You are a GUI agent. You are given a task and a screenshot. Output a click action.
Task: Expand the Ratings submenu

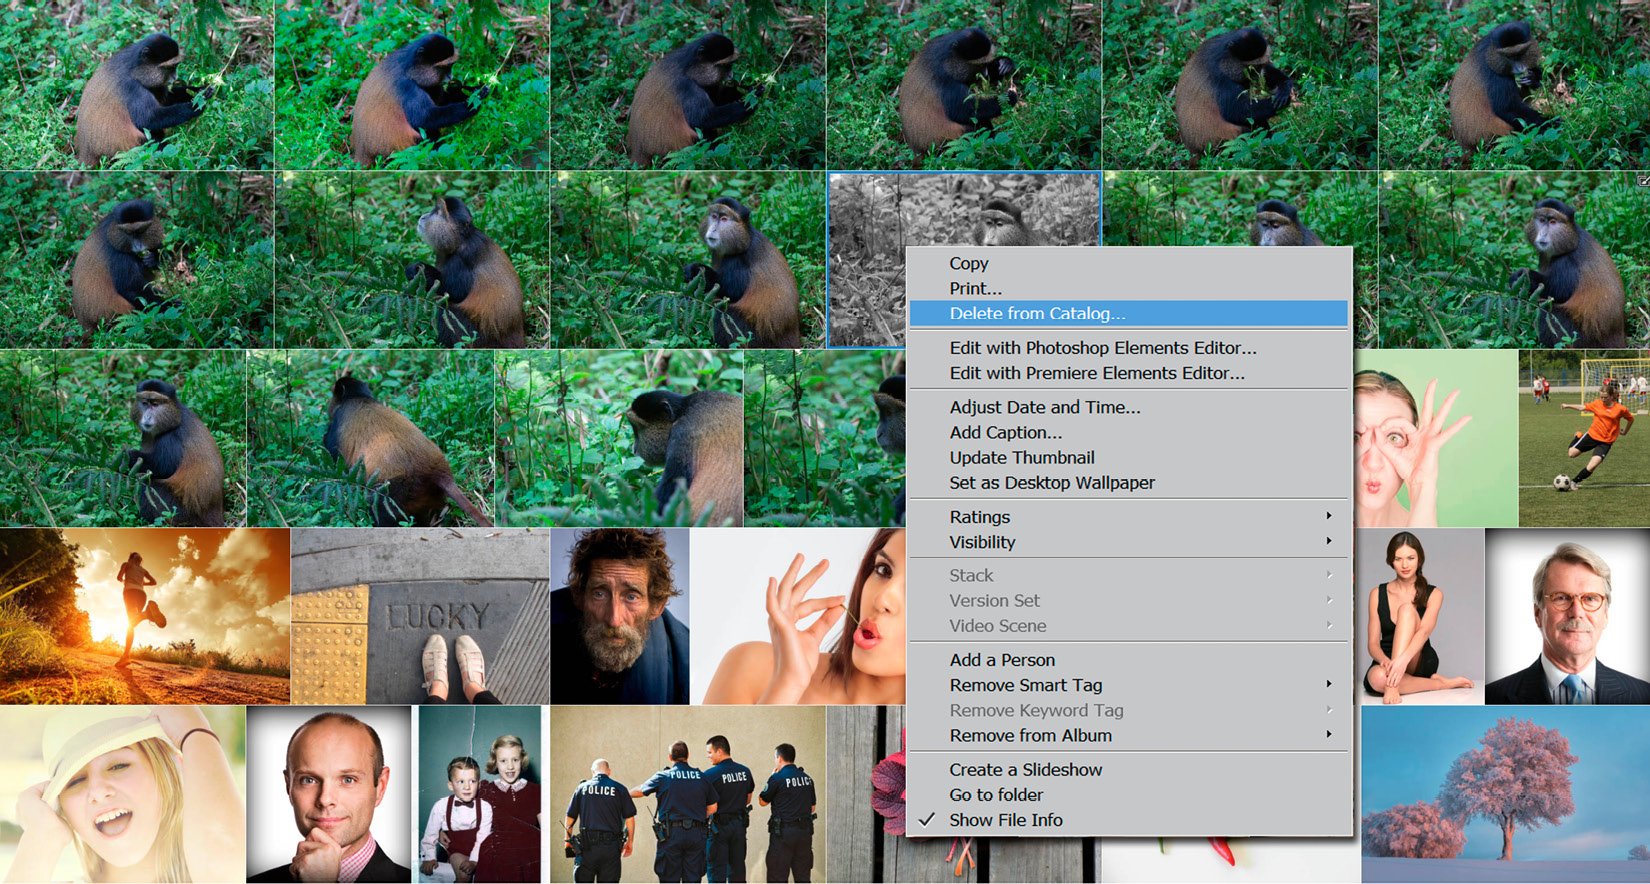tap(1128, 517)
